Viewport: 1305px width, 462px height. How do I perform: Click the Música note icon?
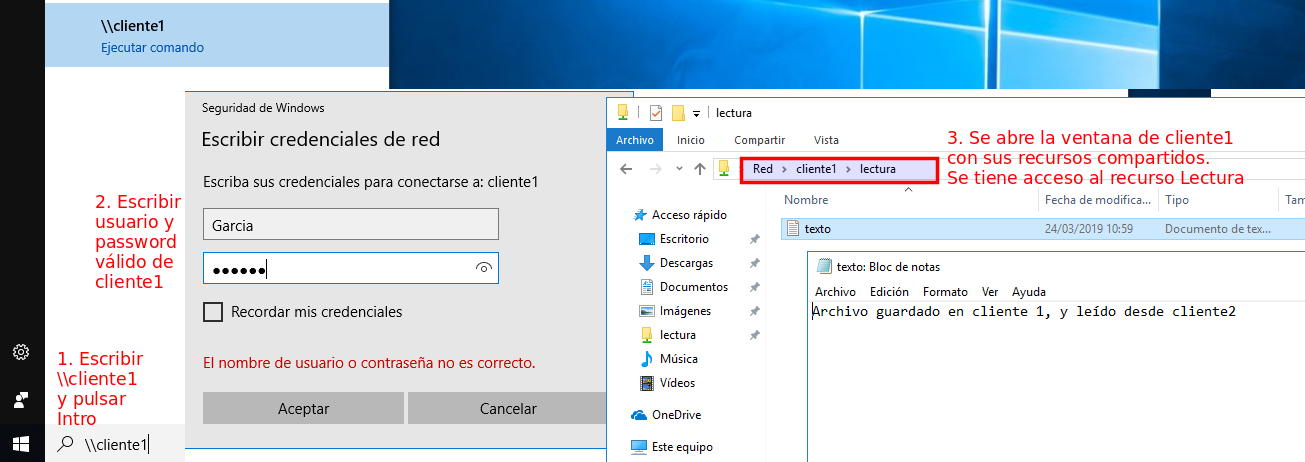coord(646,359)
